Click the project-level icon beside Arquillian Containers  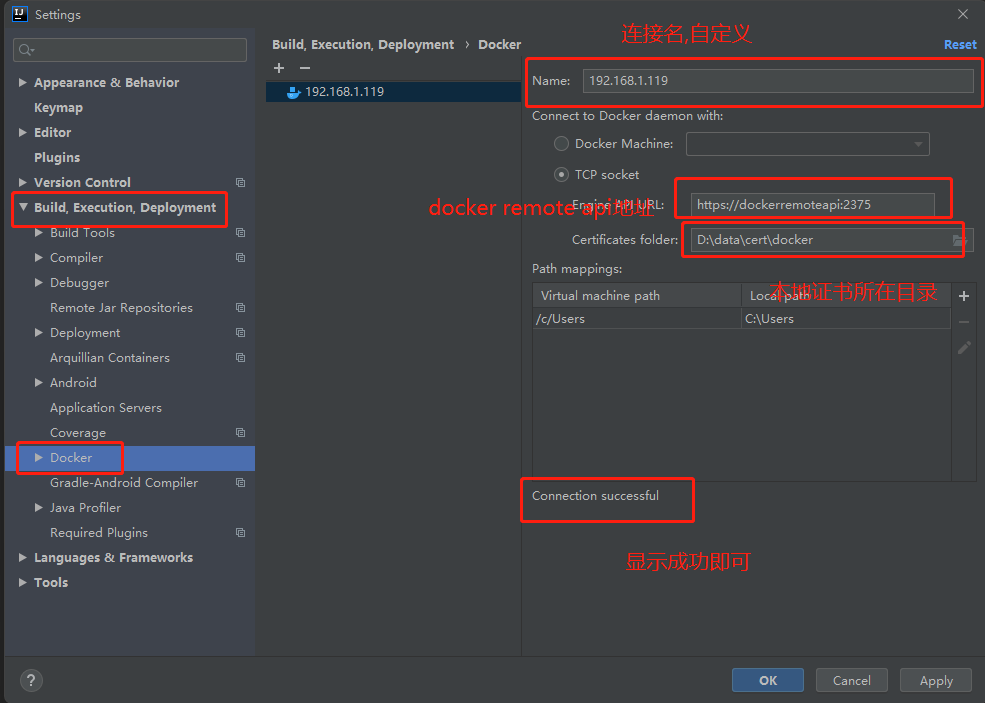click(240, 357)
